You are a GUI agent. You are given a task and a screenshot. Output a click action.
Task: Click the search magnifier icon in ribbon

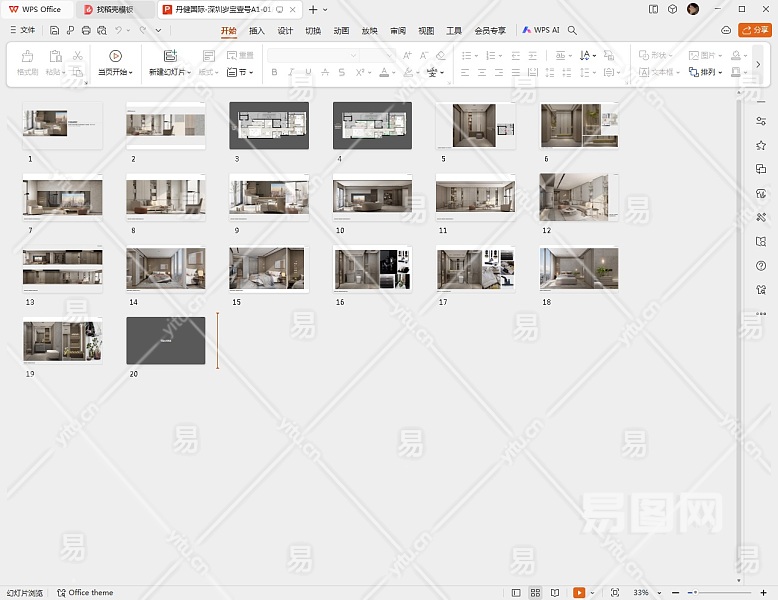tap(572, 31)
